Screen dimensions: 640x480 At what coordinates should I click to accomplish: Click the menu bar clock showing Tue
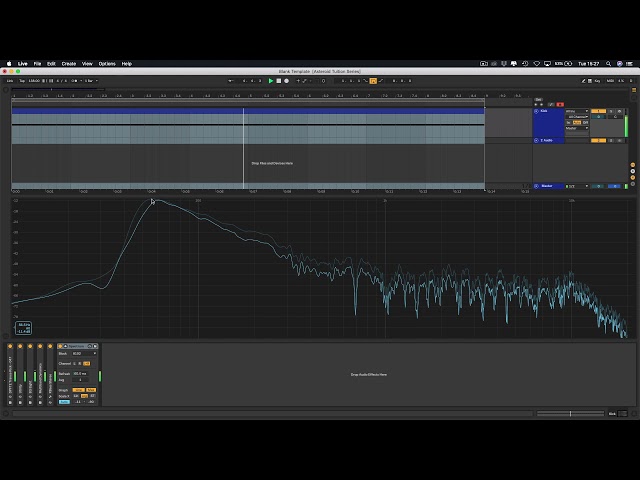(588, 64)
